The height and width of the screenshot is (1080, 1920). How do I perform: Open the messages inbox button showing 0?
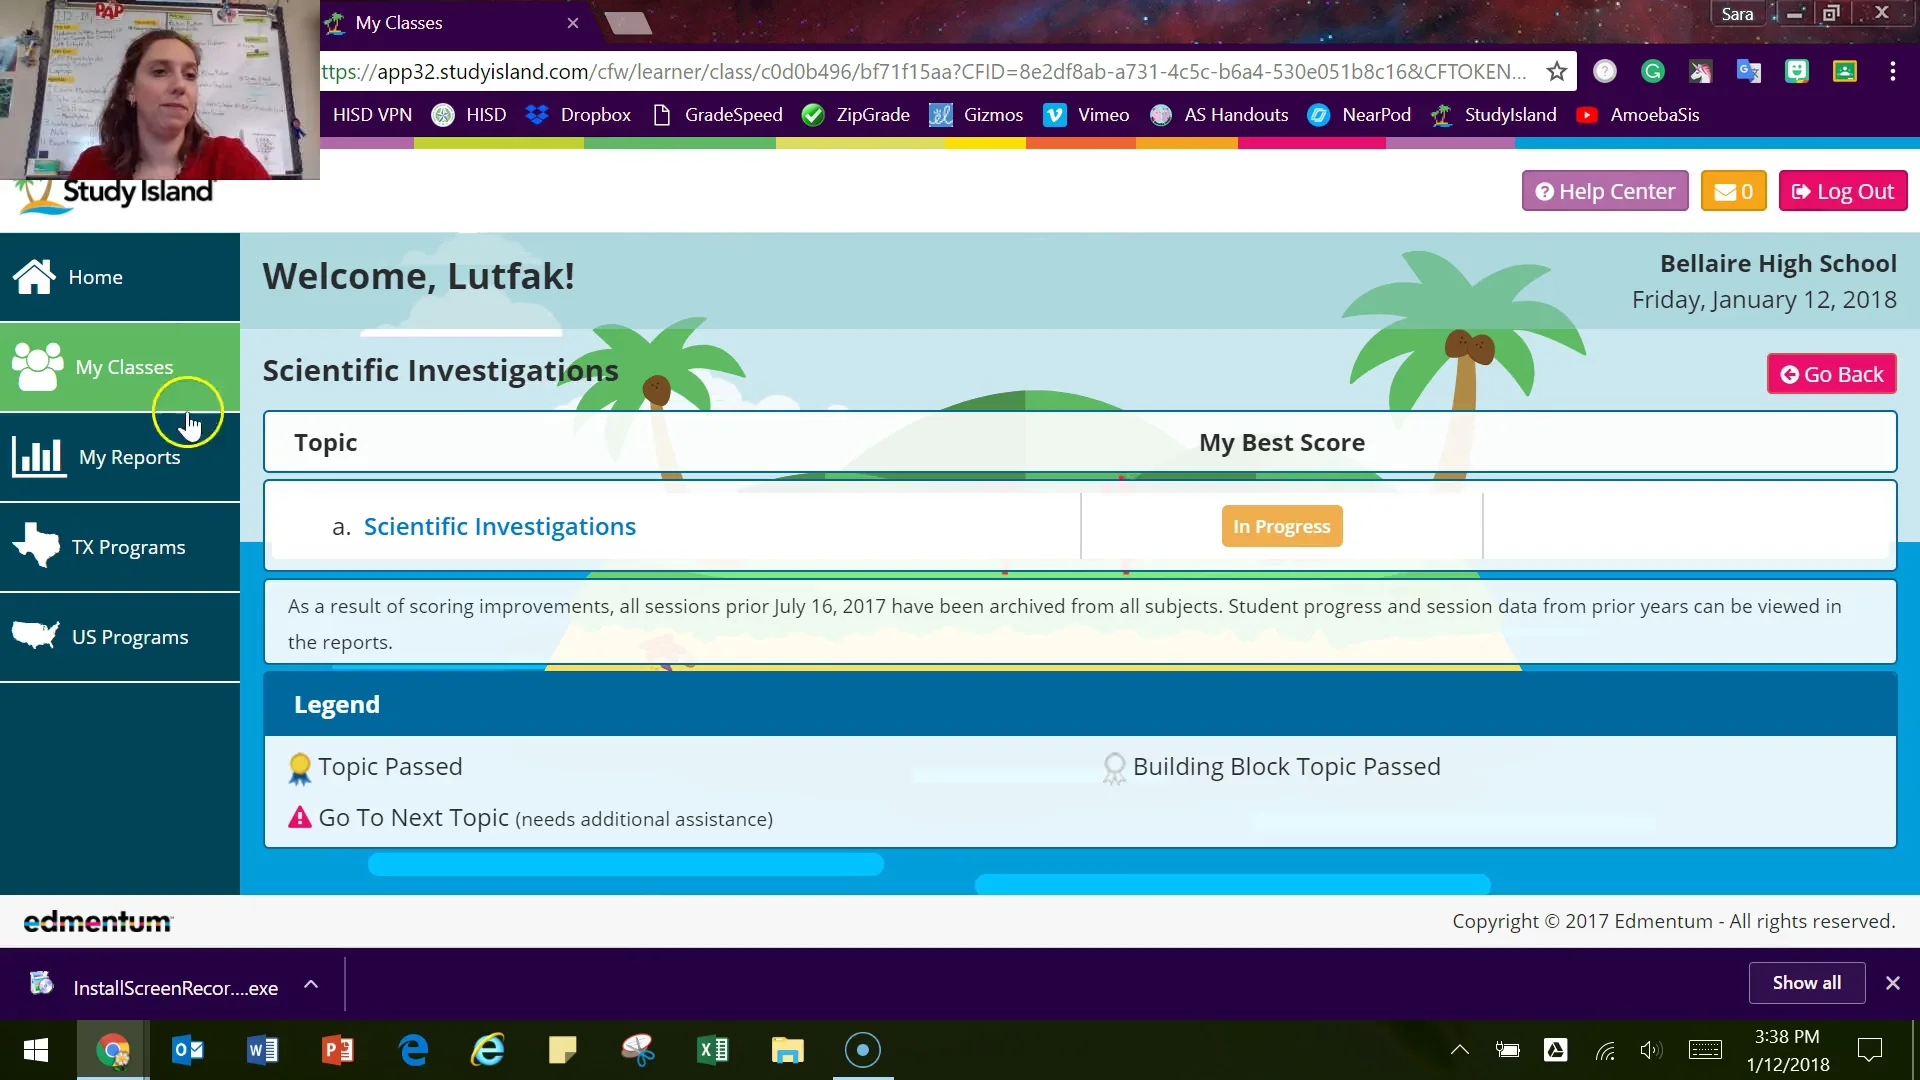[x=1733, y=191]
